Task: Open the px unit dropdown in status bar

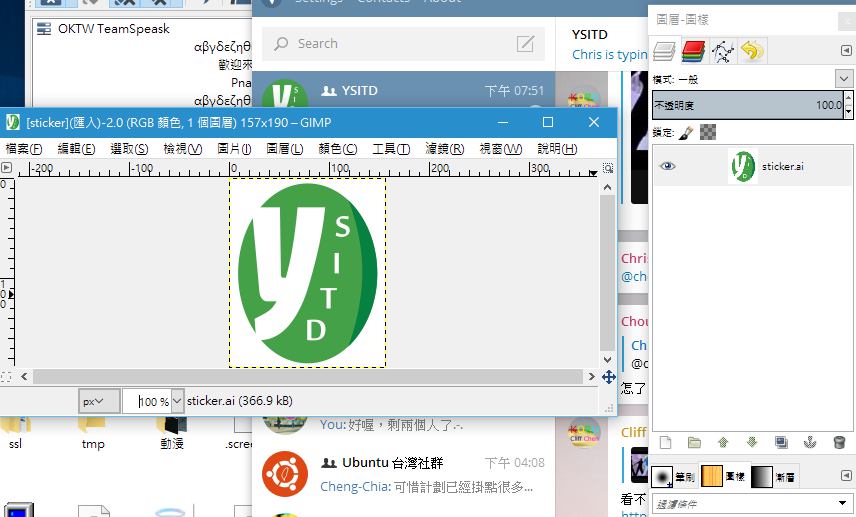Action: (x=99, y=401)
